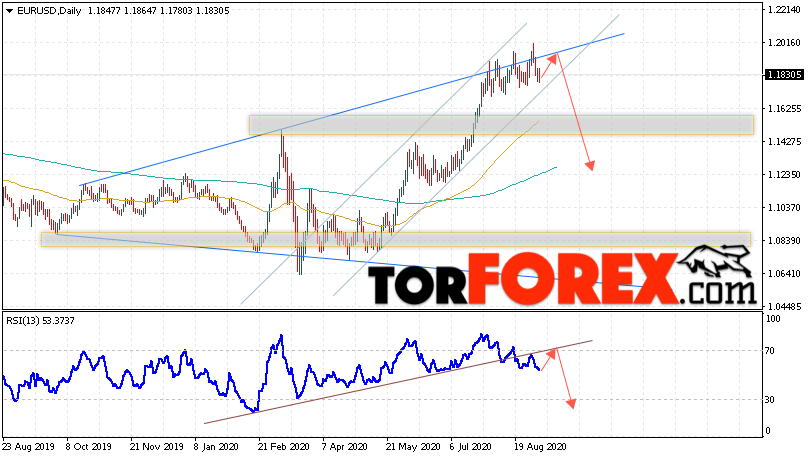The image size is (808, 458).
Task: Click the current price tag 1.18305
Action: click(x=784, y=75)
